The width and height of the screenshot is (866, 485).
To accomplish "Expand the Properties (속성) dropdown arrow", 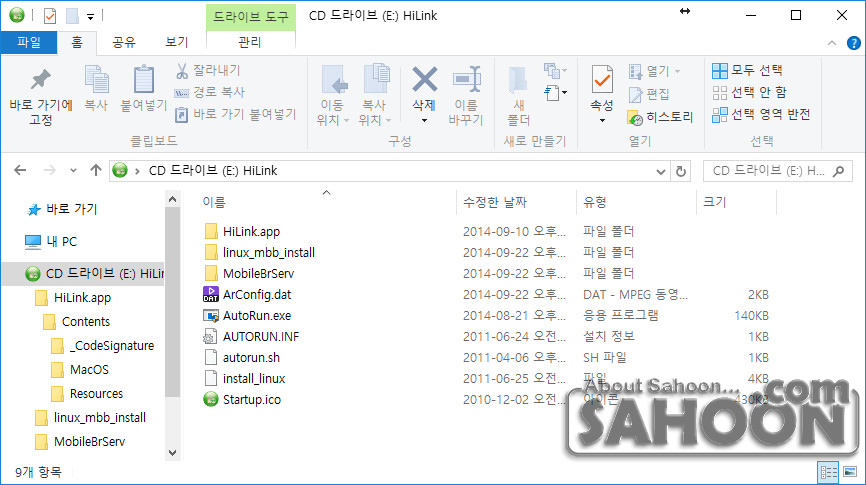I will pyautogui.click(x=602, y=120).
